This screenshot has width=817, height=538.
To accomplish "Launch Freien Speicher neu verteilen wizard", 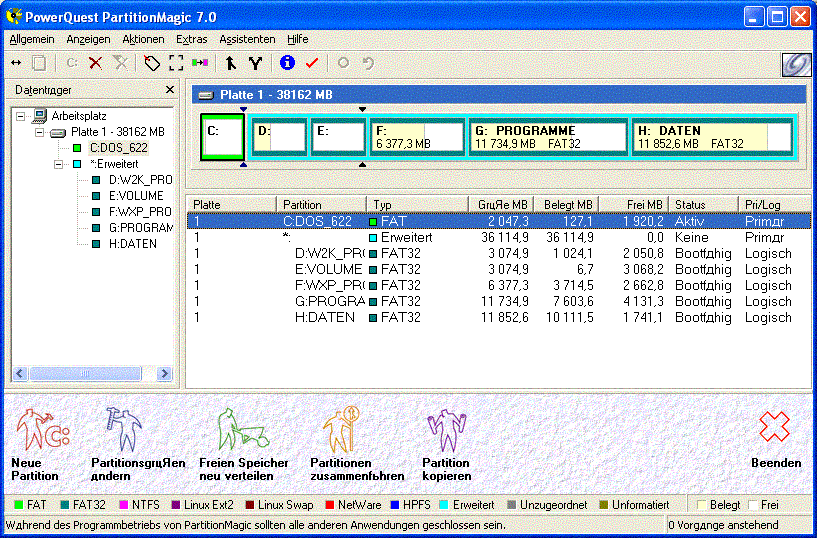I will [243, 444].
